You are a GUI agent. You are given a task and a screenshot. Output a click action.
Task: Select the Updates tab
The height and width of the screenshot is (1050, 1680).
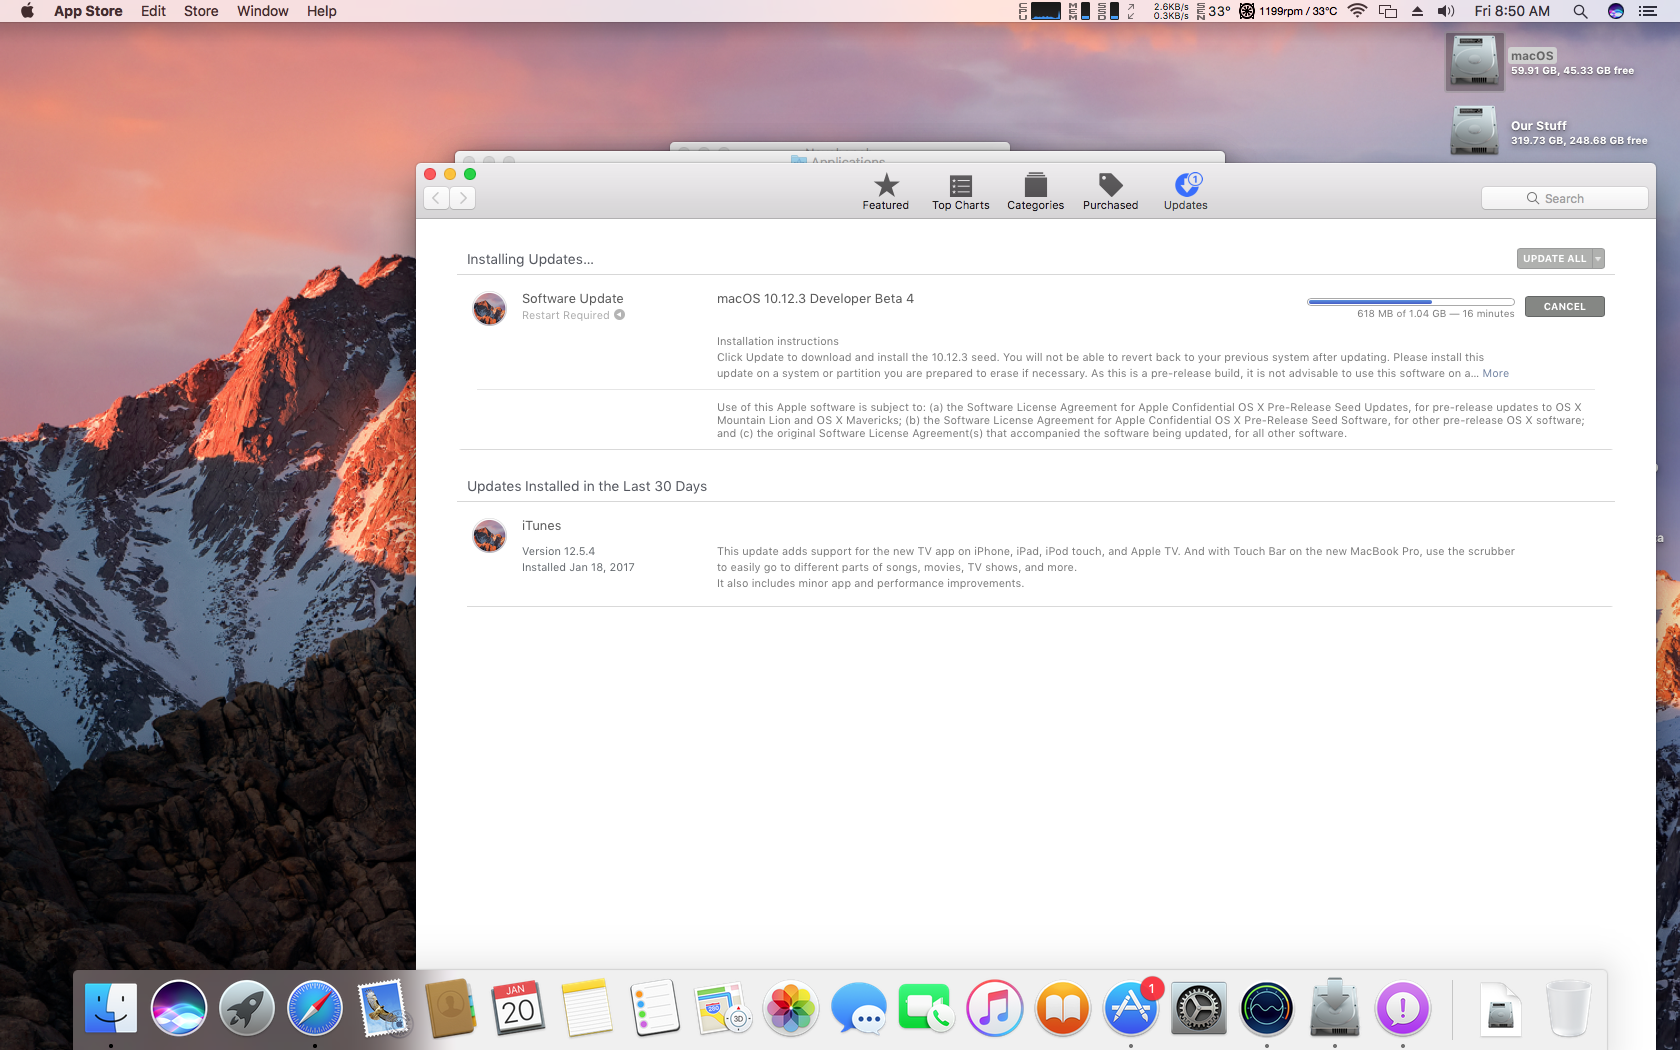click(1185, 192)
